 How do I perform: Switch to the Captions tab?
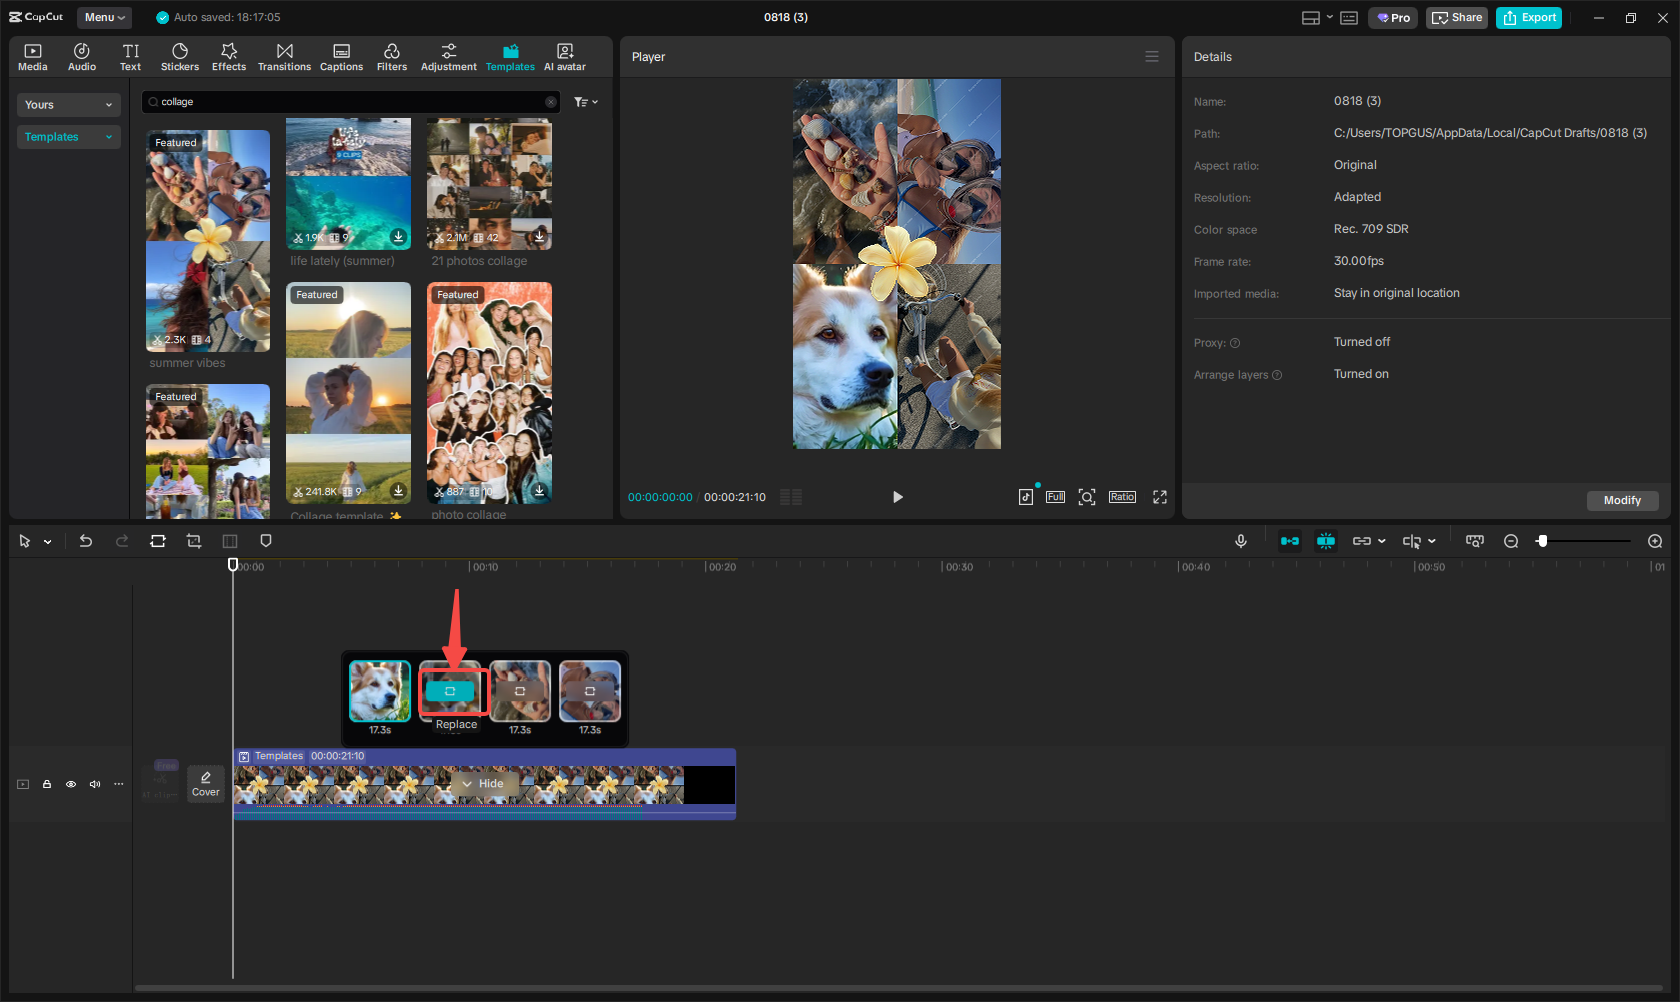tap(341, 57)
